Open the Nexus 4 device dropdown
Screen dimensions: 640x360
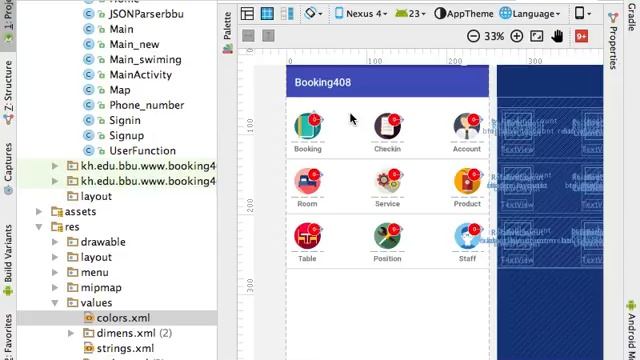tap(361, 13)
